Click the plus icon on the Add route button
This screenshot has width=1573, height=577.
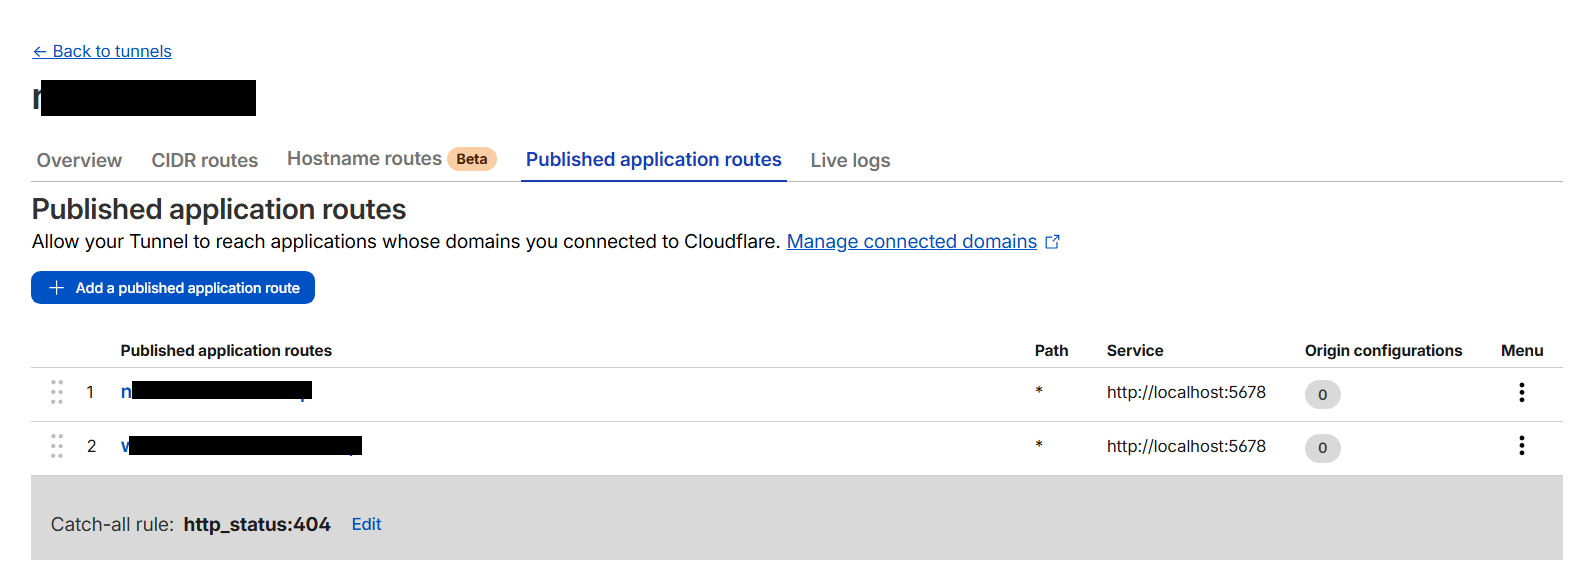[x=57, y=288]
